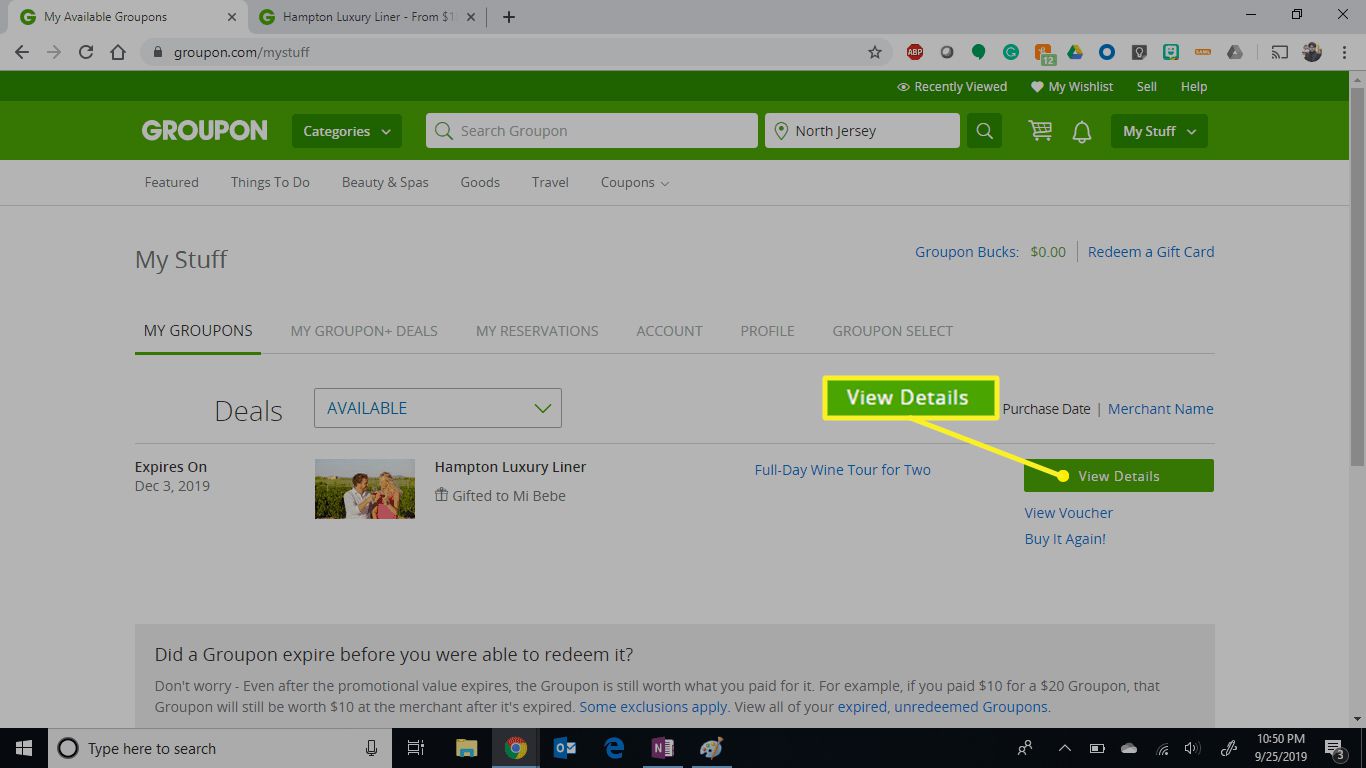This screenshot has height=768, width=1366.
Task: Reload the page
Action: click(86, 52)
